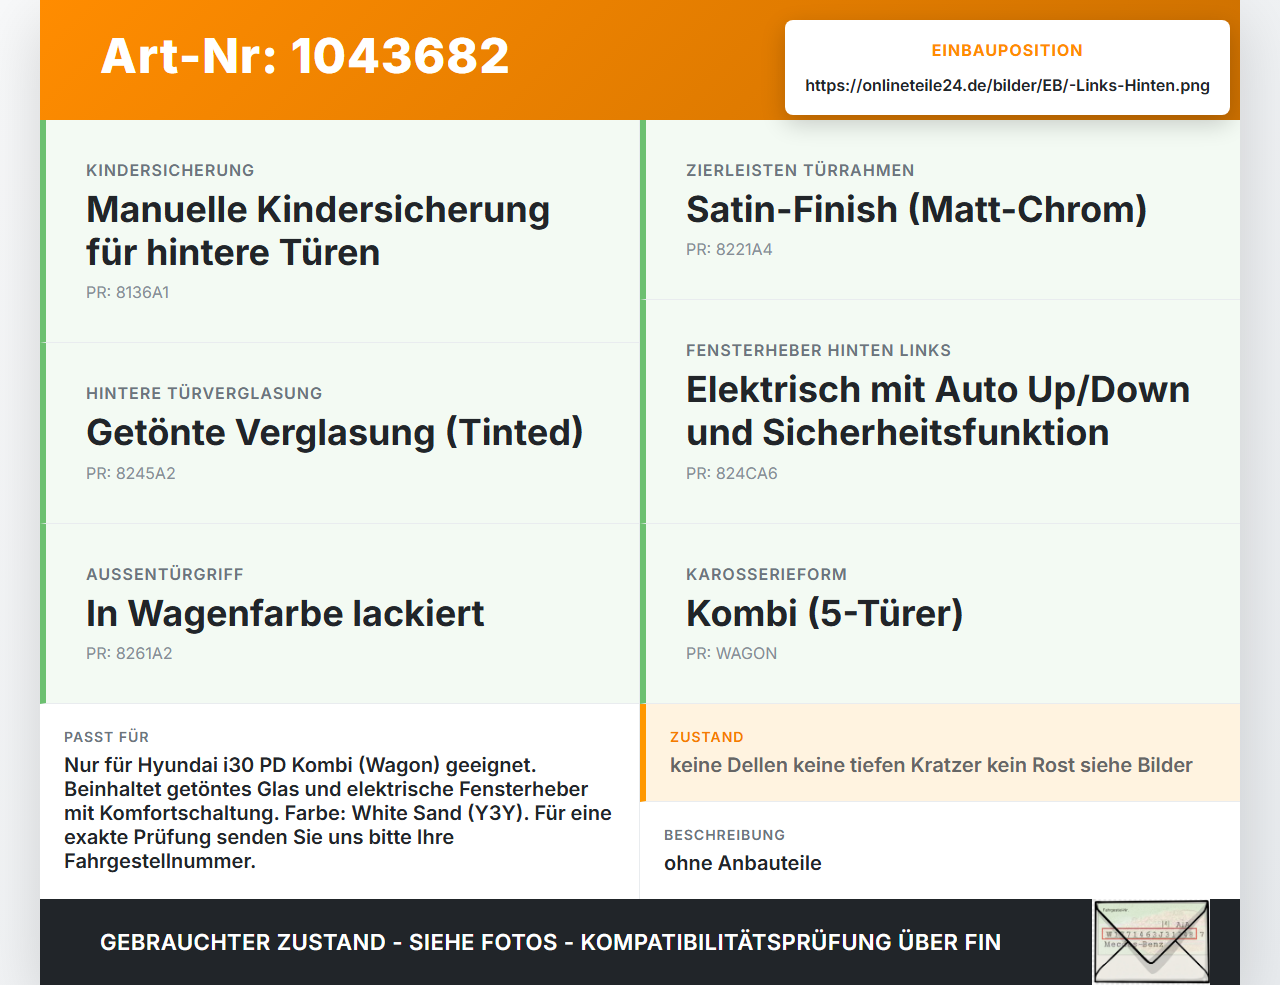This screenshot has width=1280, height=985.
Task: Click the Getönte Verglasung (Tinted) card
Action: [340, 433]
